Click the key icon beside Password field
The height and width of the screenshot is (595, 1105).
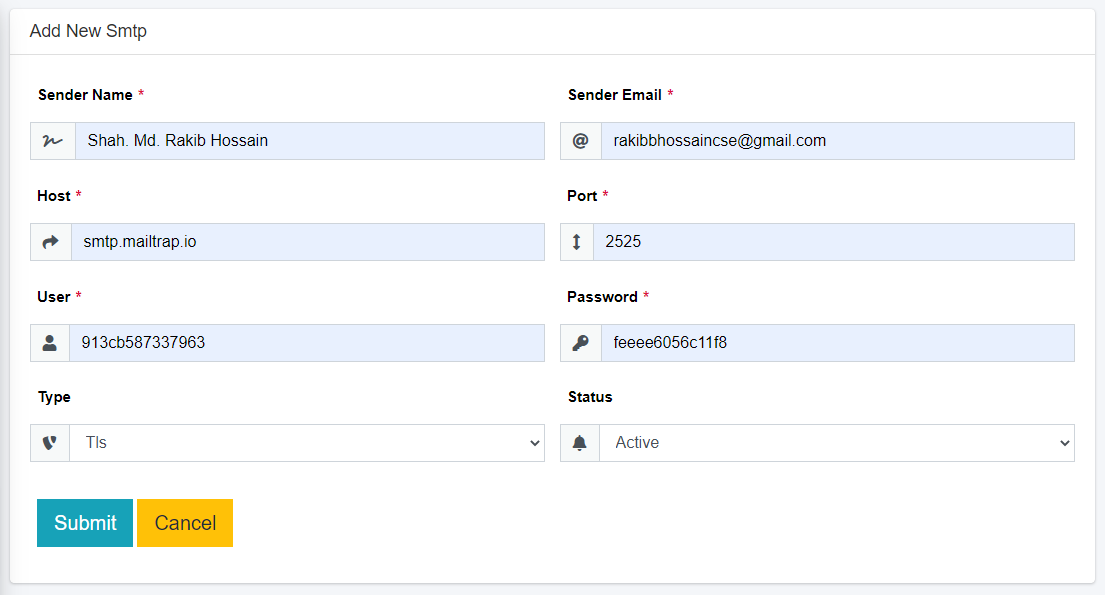click(580, 343)
